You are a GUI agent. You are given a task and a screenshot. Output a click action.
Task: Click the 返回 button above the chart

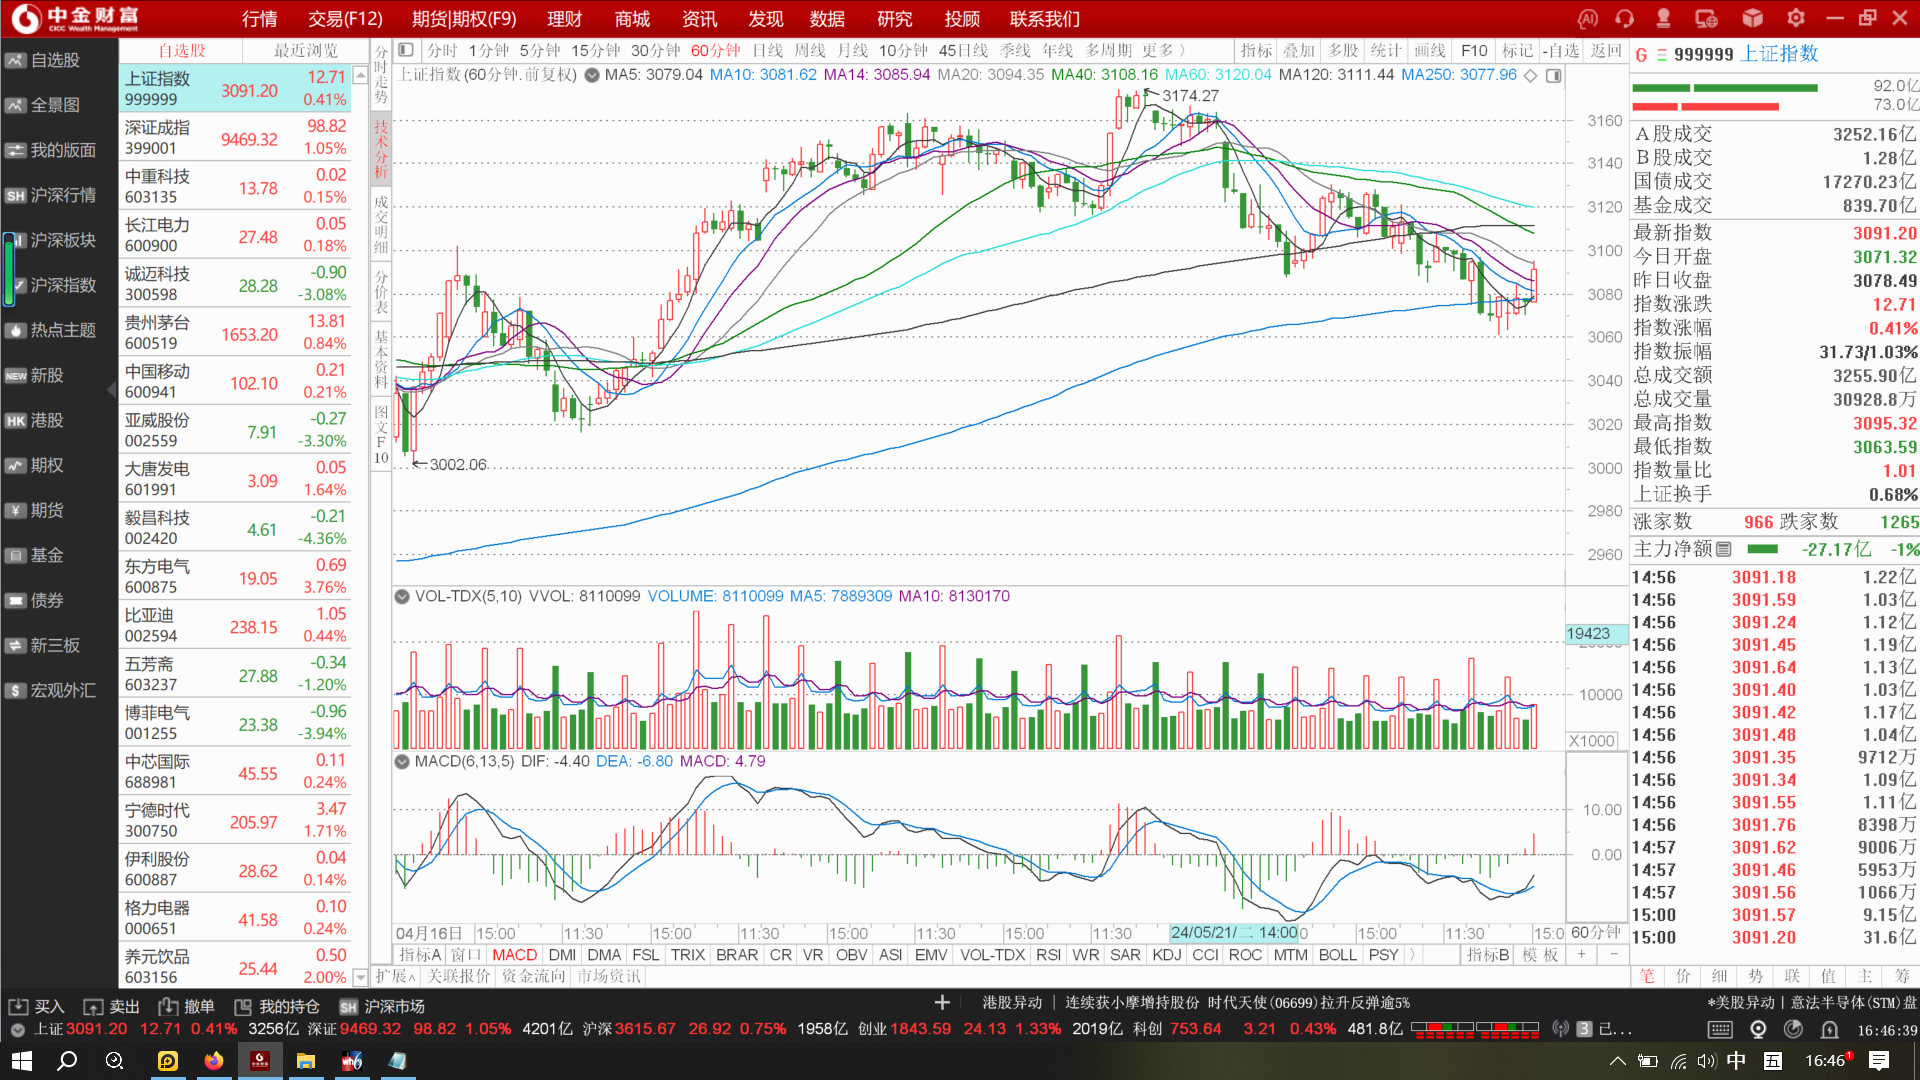(x=1606, y=50)
